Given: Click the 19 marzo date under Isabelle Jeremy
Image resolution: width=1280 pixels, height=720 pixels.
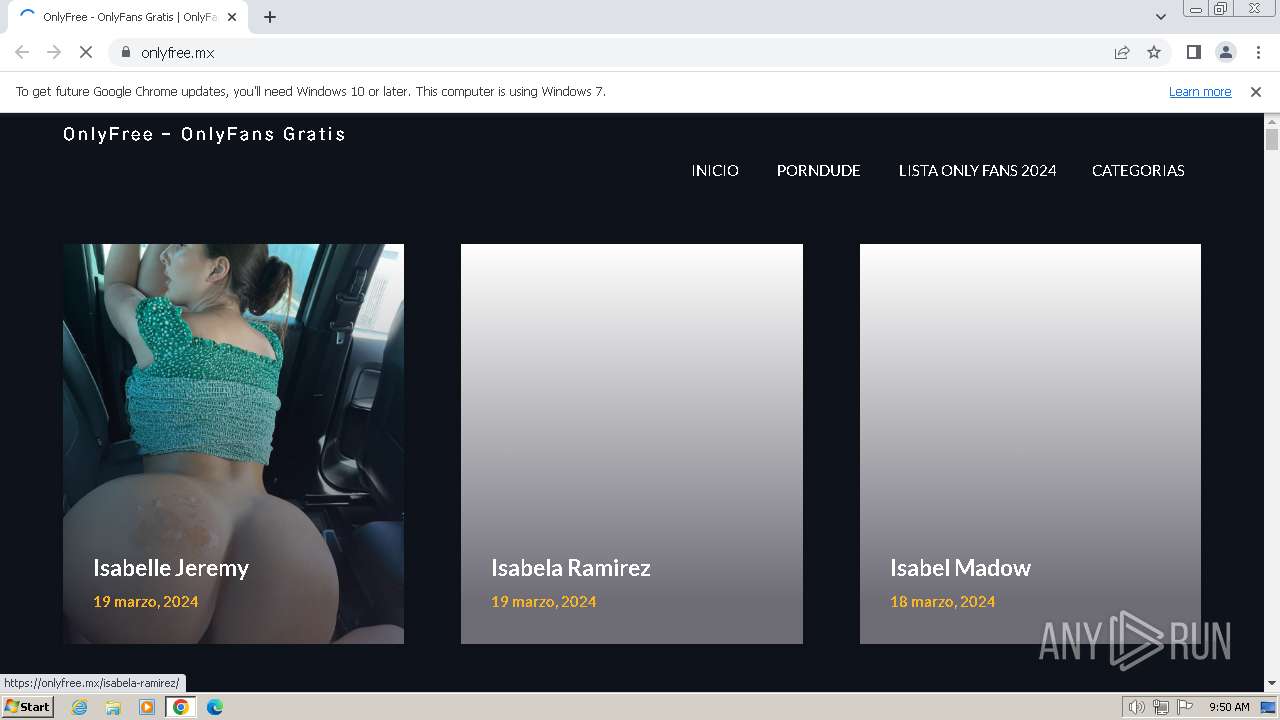Looking at the screenshot, I should point(146,602).
